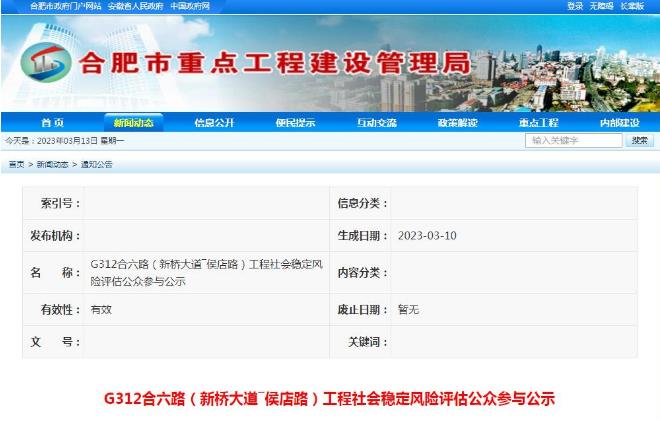
Task: Click the red article headline G312合六路
Action: pyautogui.click(x=329, y=398)
